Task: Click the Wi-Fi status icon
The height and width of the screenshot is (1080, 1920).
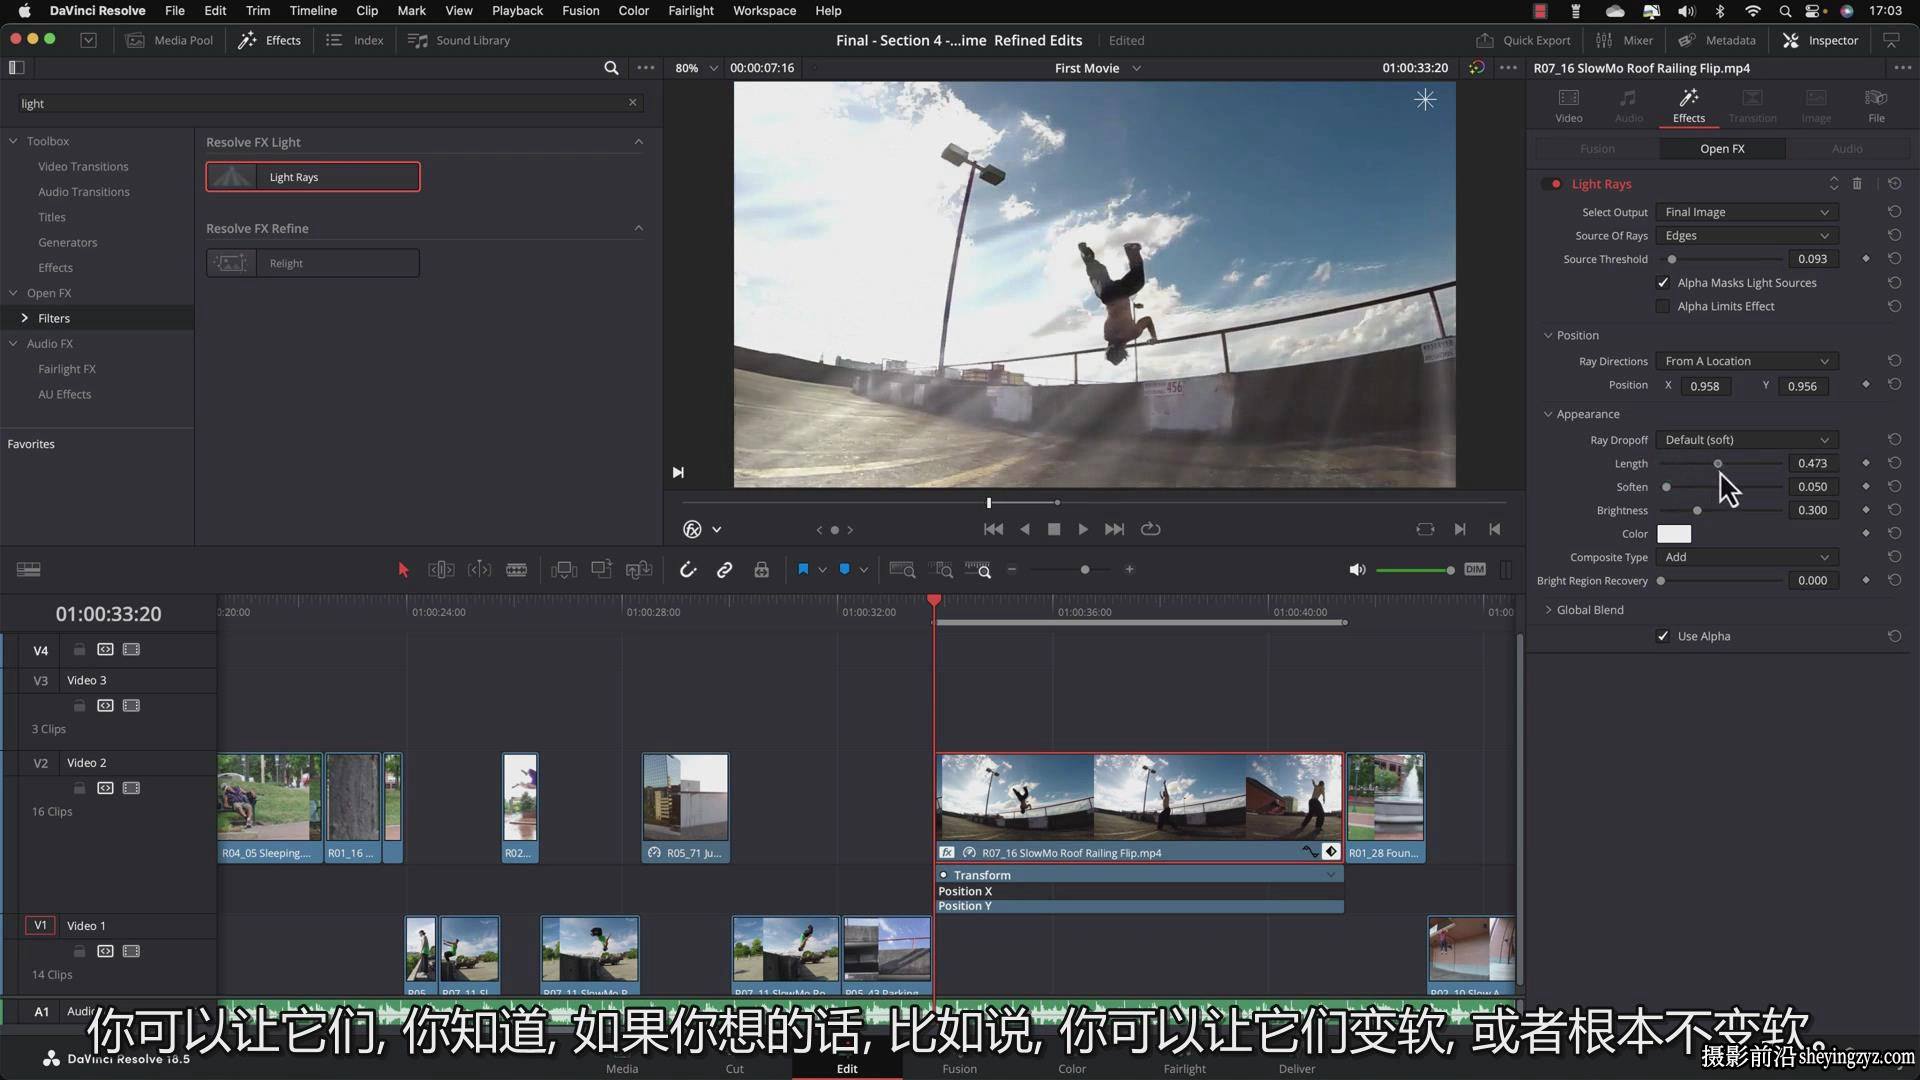Action: click(1753, 11)
